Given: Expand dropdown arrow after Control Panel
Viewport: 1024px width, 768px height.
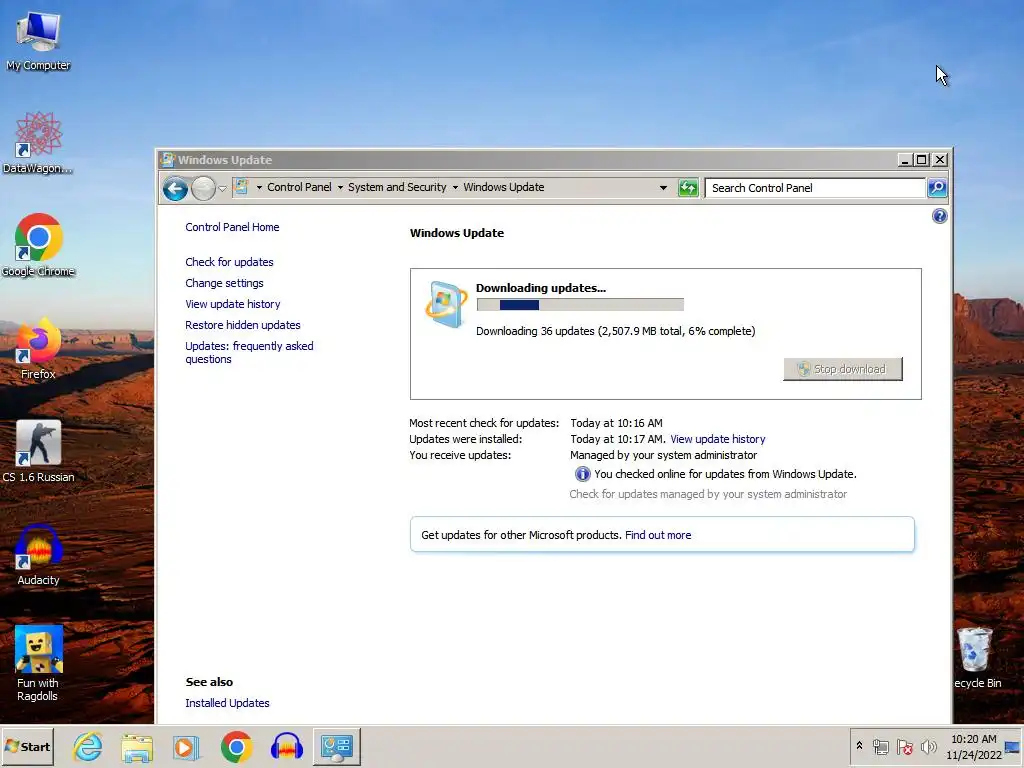Looking at the screenshot, I should pyautogui.click(x=340, y=187).
